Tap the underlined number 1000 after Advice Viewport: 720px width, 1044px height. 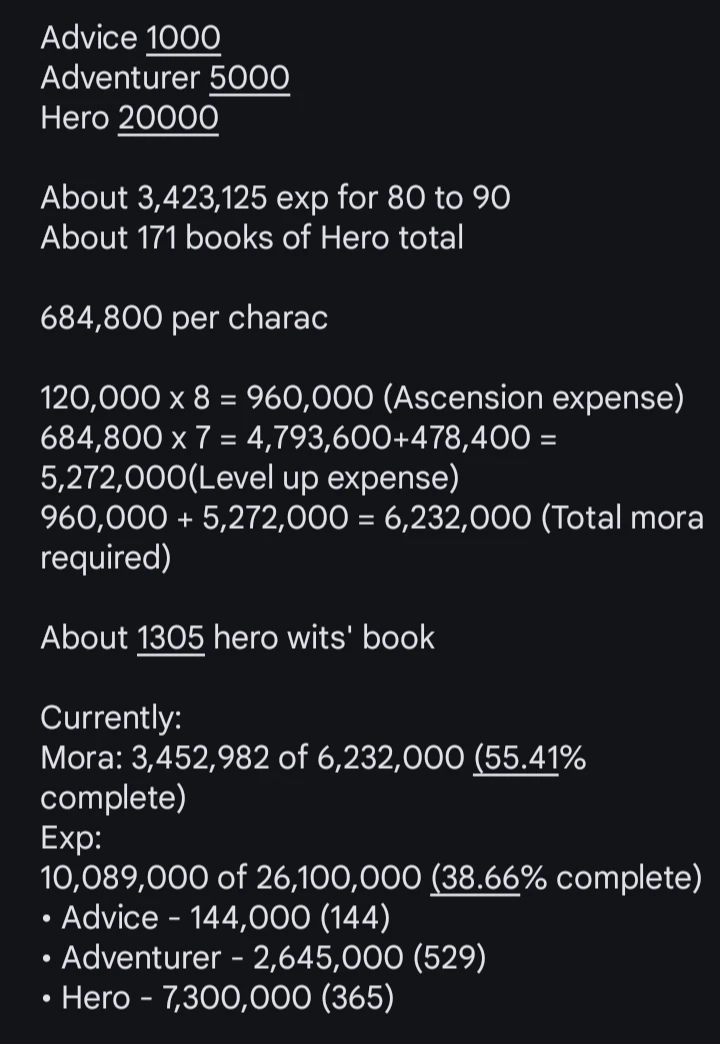[183, 38]
